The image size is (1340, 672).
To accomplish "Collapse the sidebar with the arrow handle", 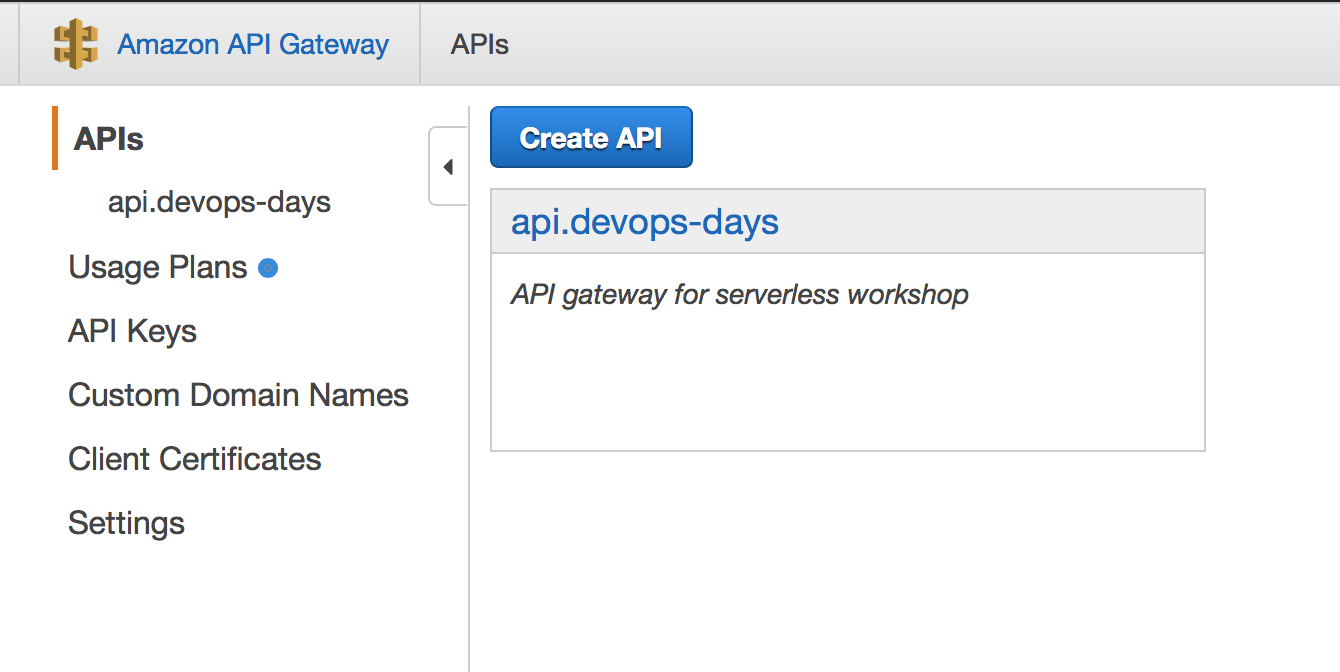I will pyautogui.click(x=448, y=167).
